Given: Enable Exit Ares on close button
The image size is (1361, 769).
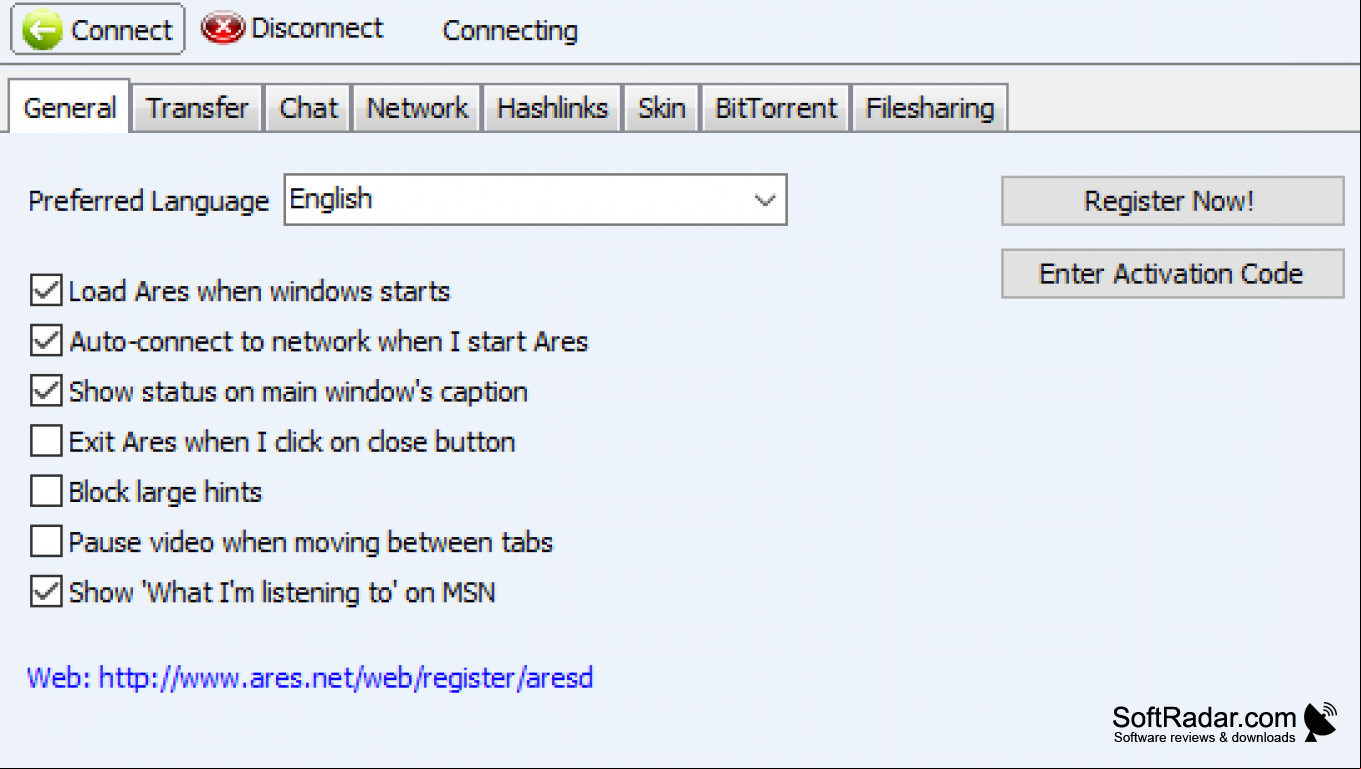Looking at the screenshot, I should click(46, 442).
